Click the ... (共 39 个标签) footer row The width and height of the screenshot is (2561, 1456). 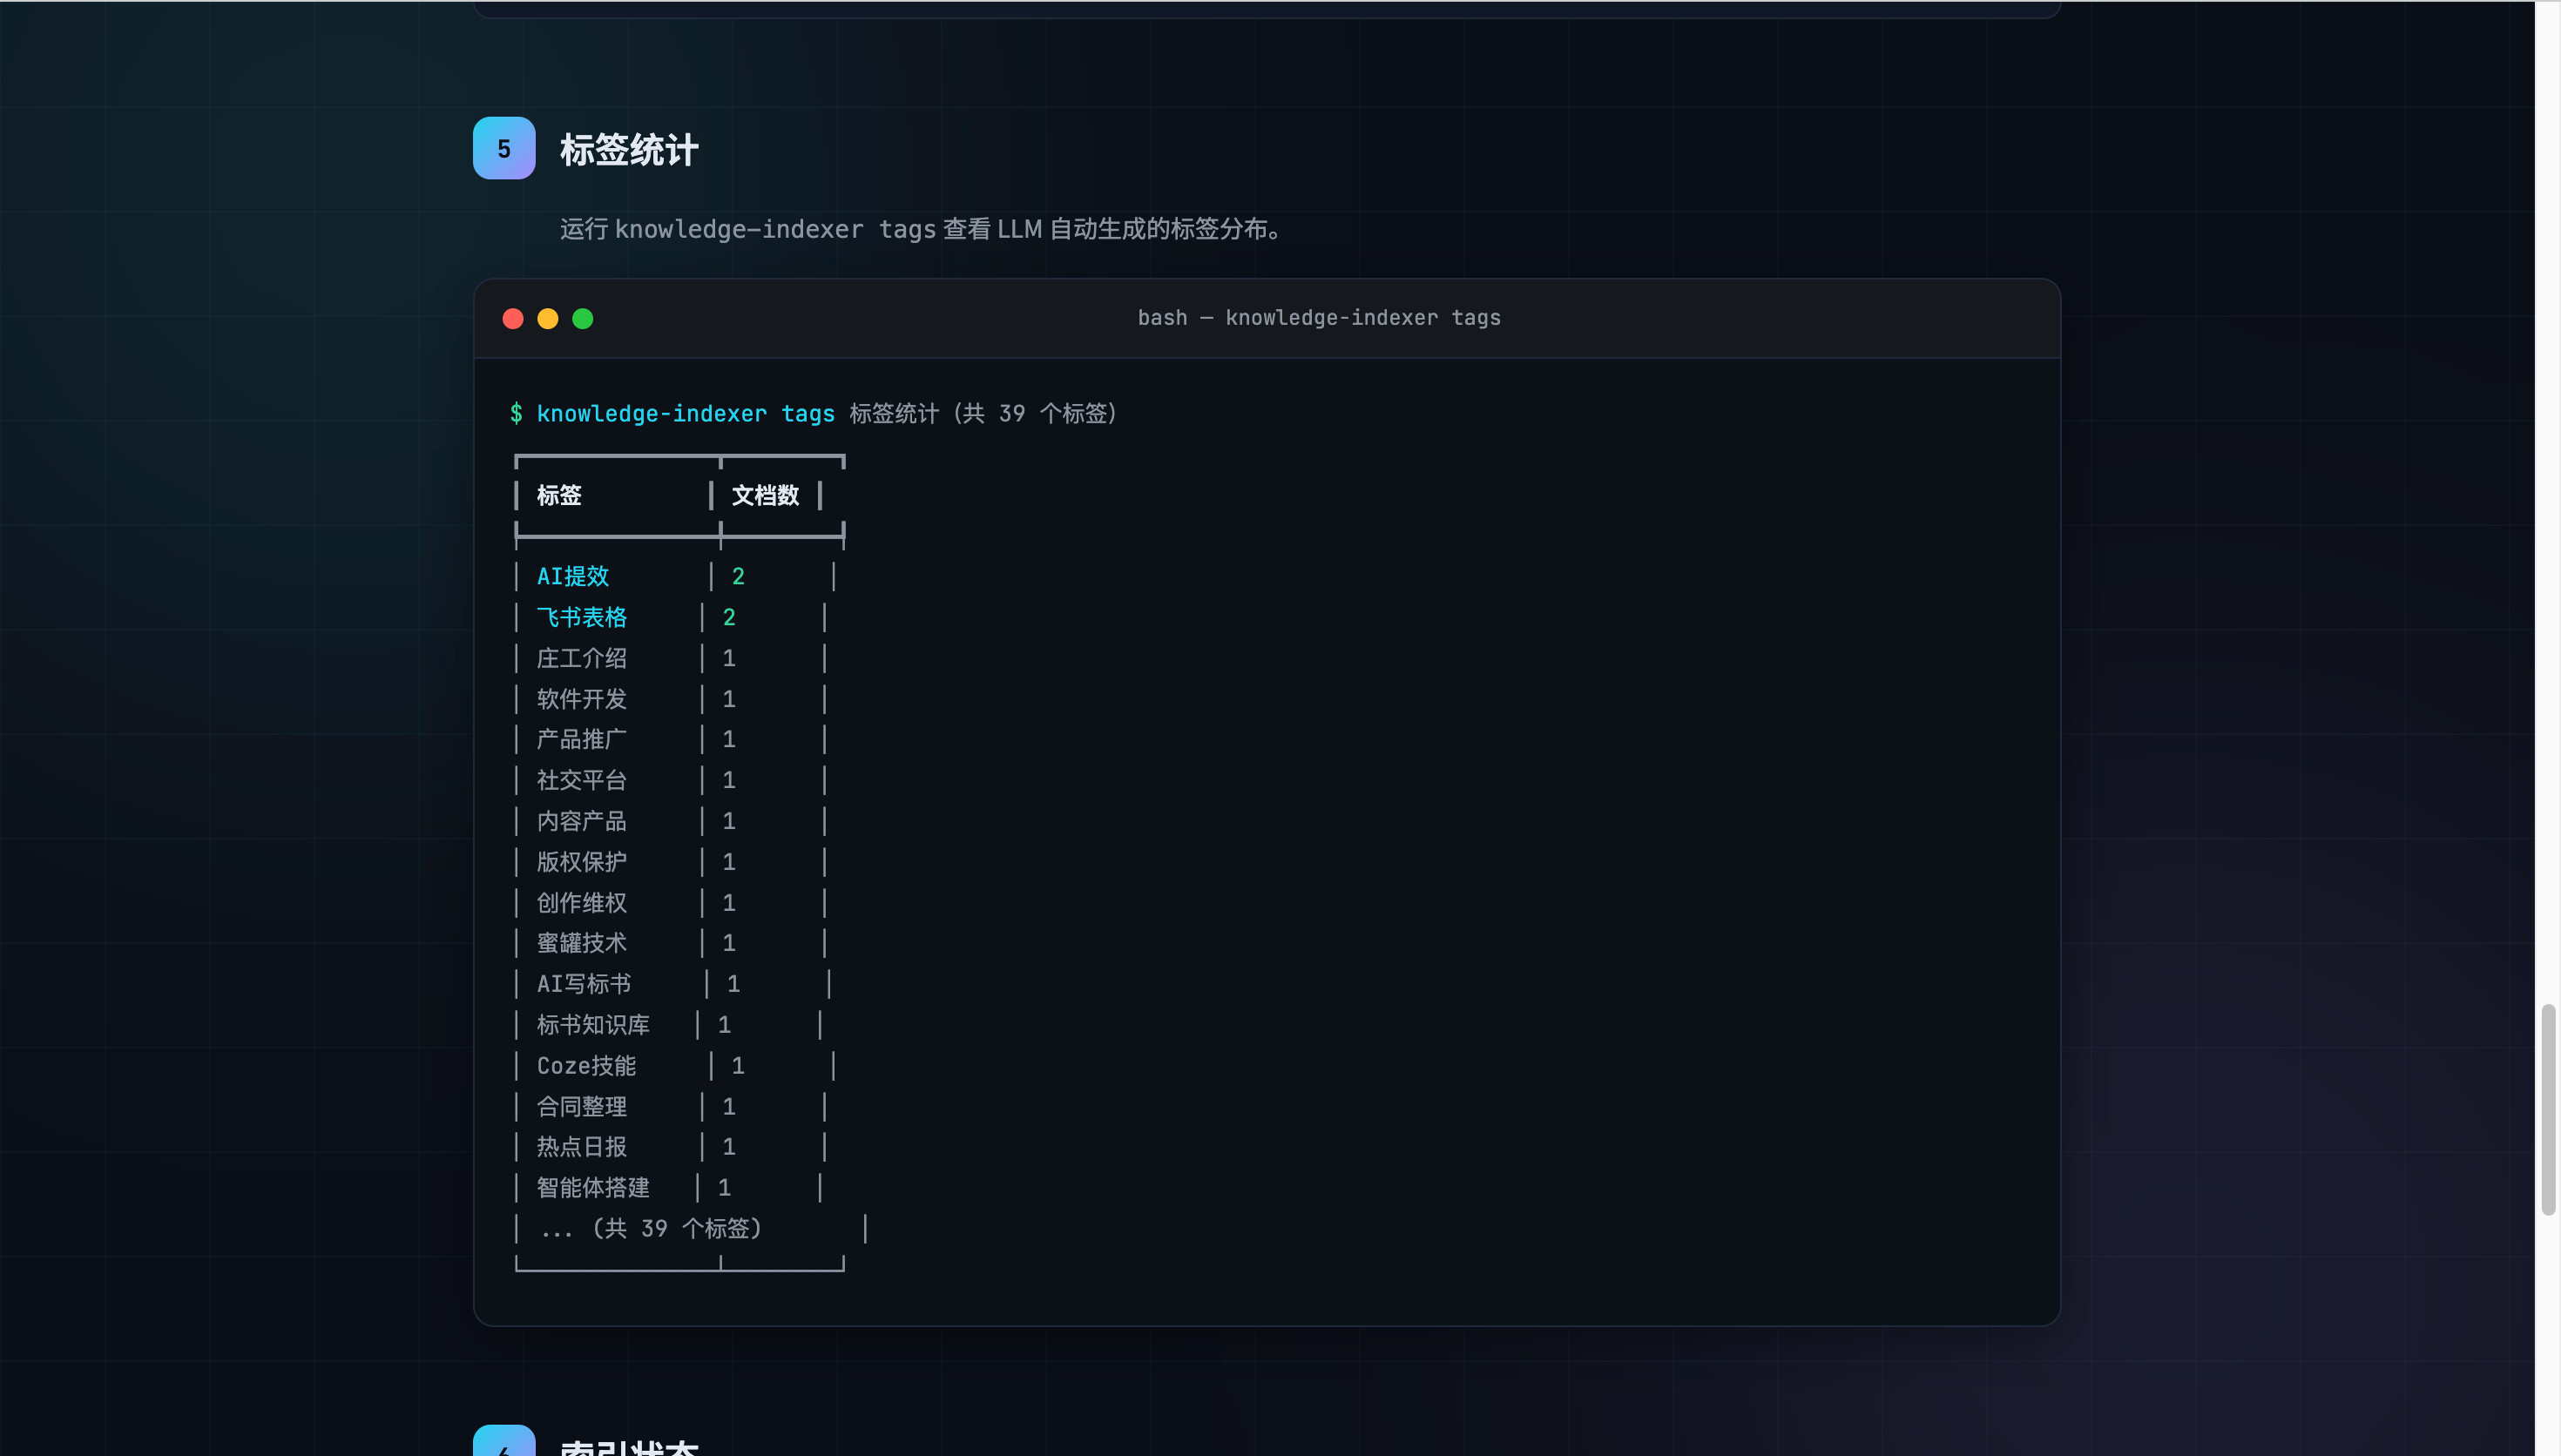651,1229
